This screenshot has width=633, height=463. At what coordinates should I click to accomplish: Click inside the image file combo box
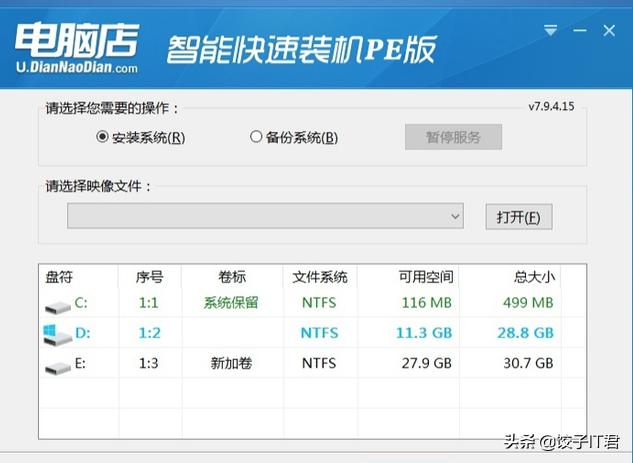pyautogui.click(x=265, y=216)
